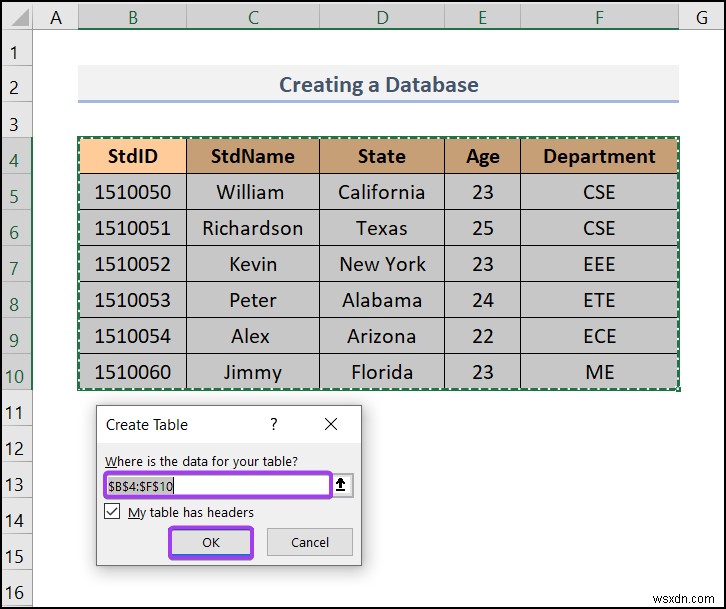The height and width of the screenshot is (609, 726).
Task: Click the California state cell
Action: pos(382,192)
